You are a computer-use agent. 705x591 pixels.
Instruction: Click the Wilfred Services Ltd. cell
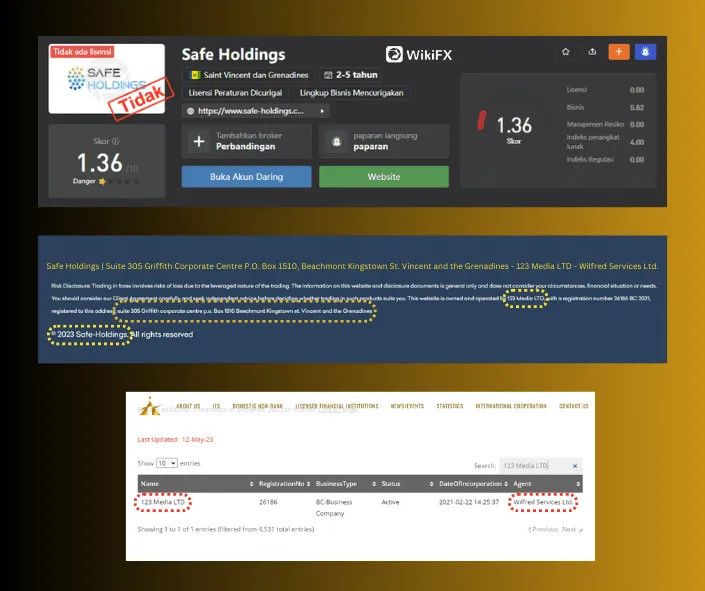[x=543, y=502]
